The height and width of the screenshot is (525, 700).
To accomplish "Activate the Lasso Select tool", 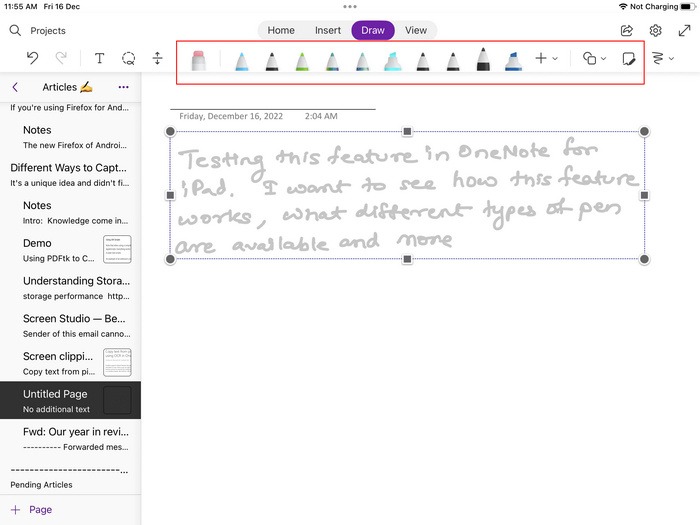I will coord(129,58).
